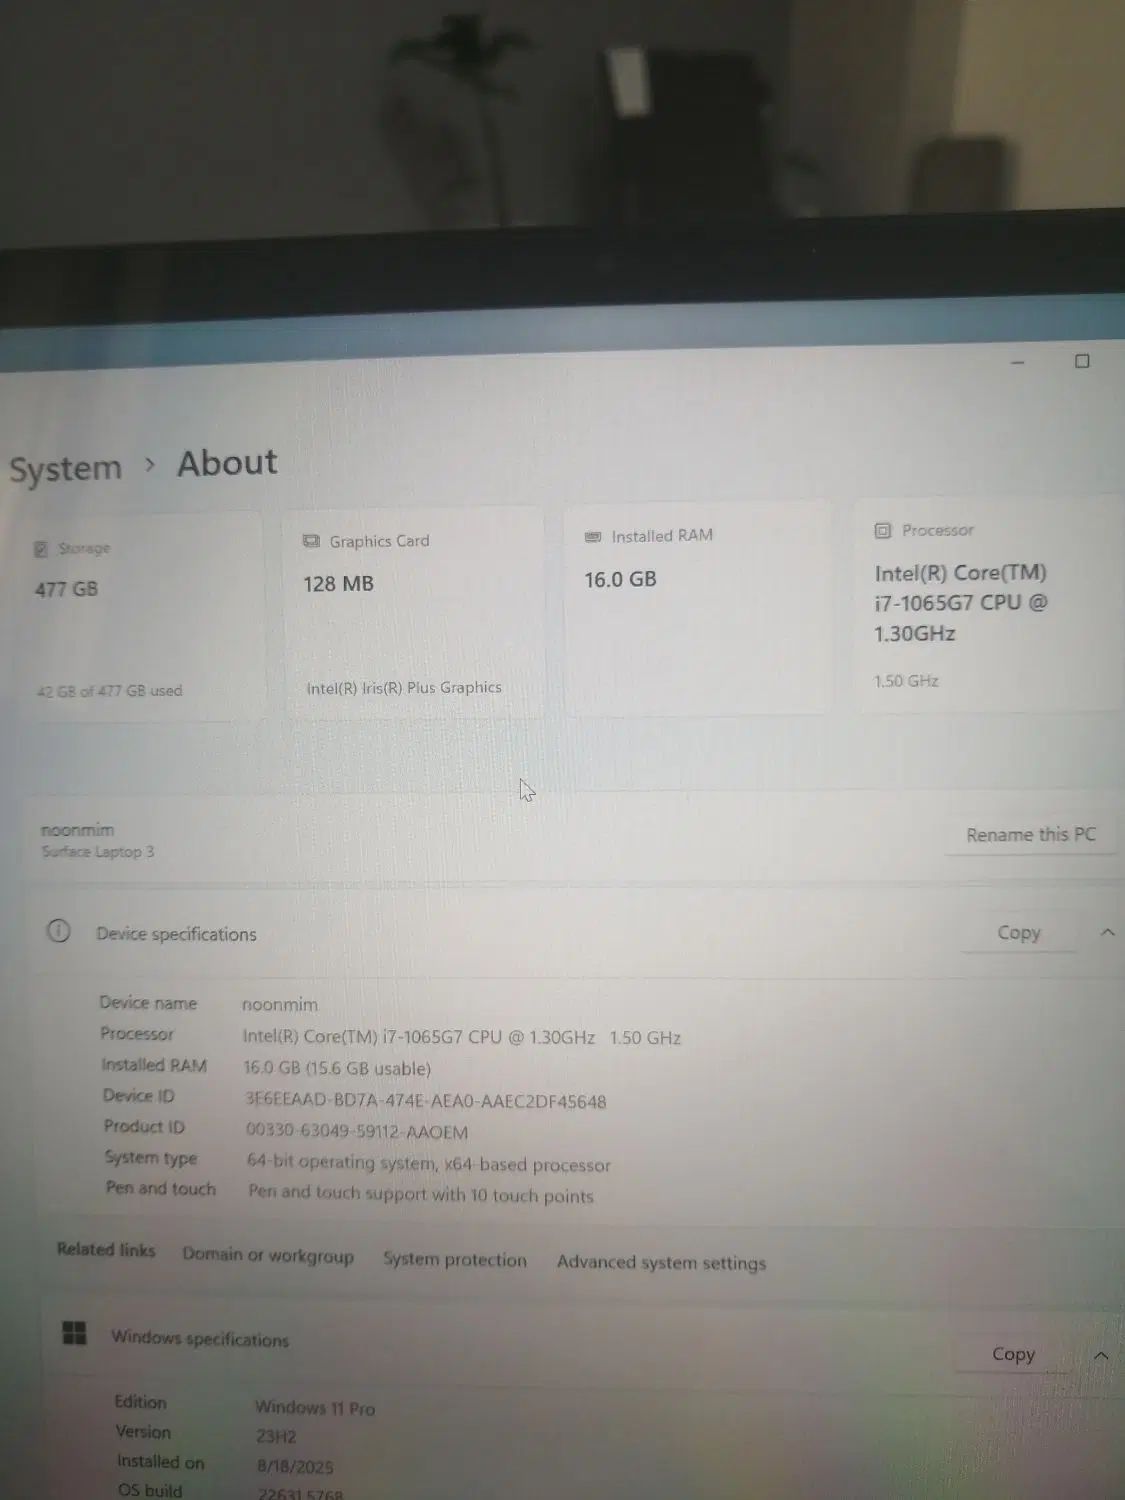
Task: Click 'Pen and touch support with 10 touch points'
Action: click(x=421, y=1194)
